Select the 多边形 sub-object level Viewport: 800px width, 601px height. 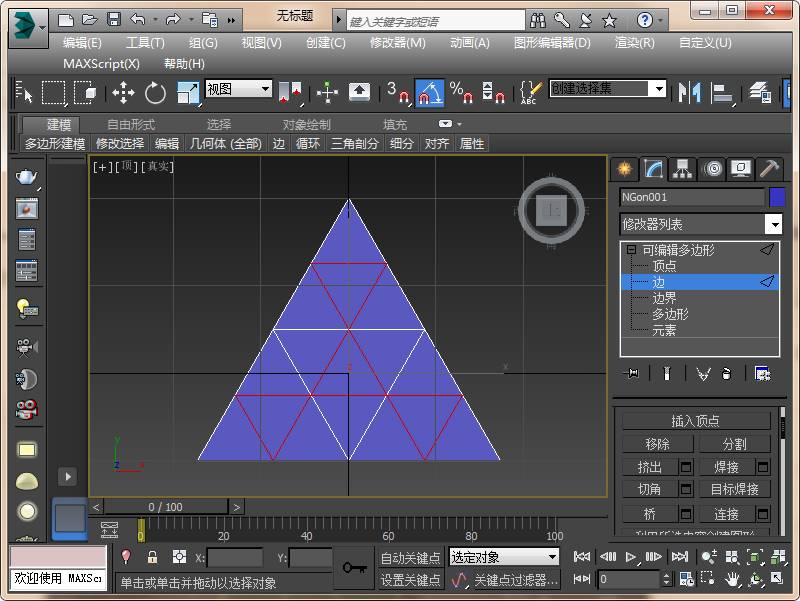coord(670,314)
